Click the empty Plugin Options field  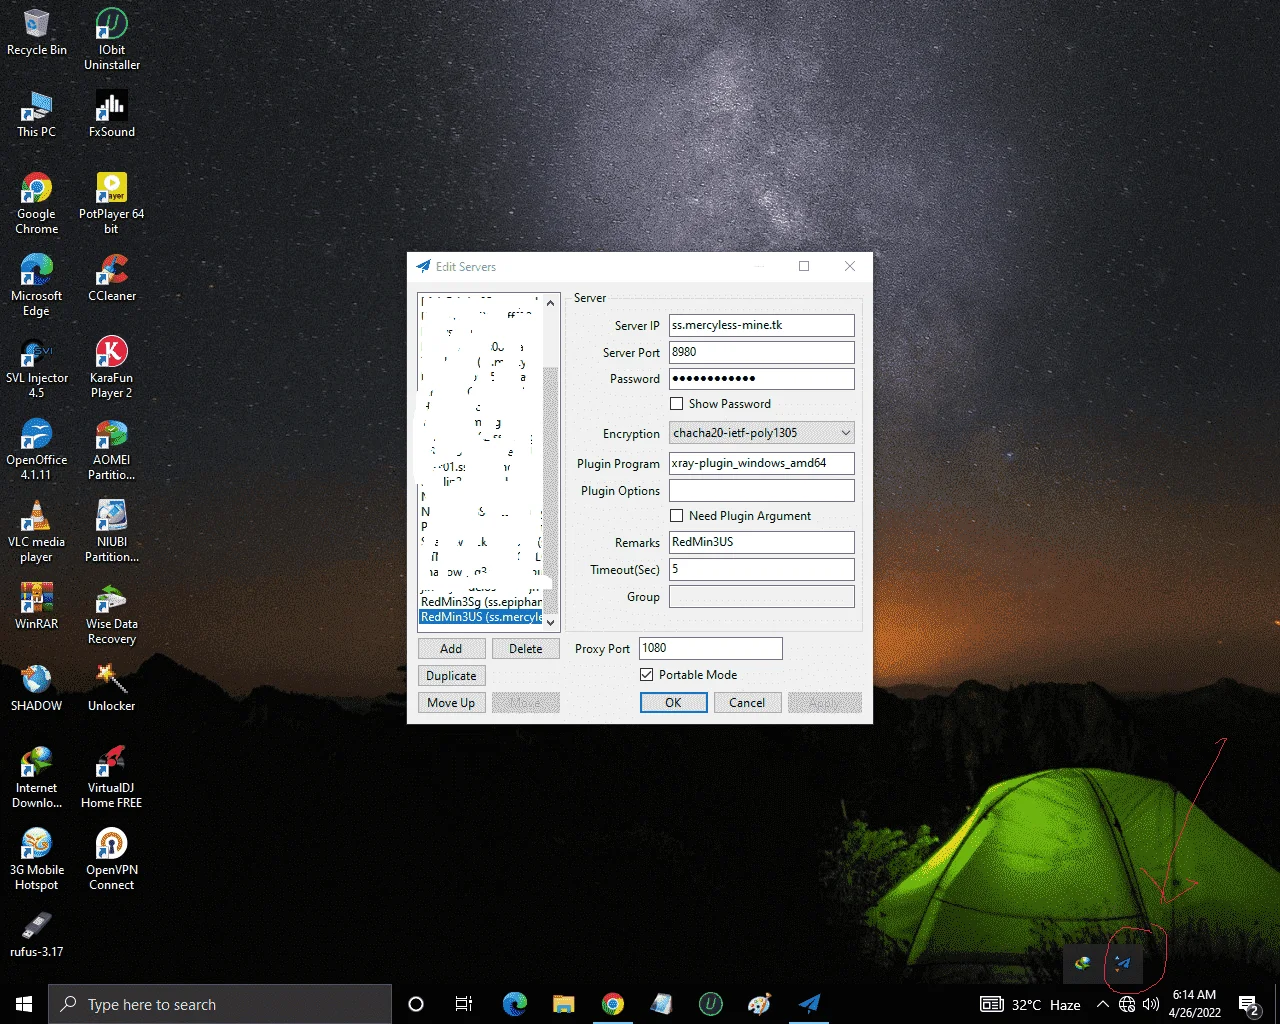[x=762, y=490]
